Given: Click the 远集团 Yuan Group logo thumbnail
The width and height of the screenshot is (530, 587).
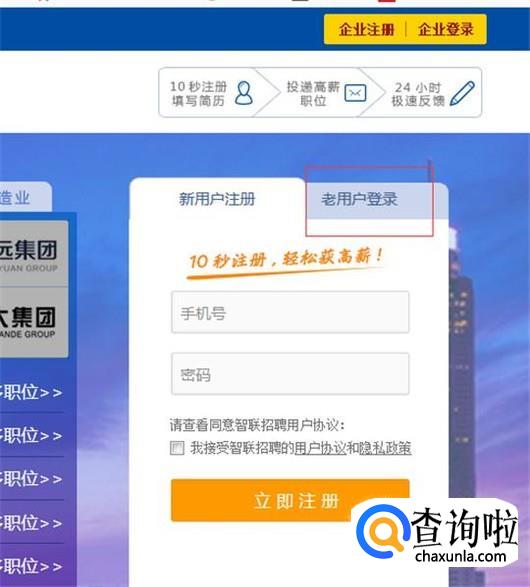Looking at the screenshot, I should point(34,253).
